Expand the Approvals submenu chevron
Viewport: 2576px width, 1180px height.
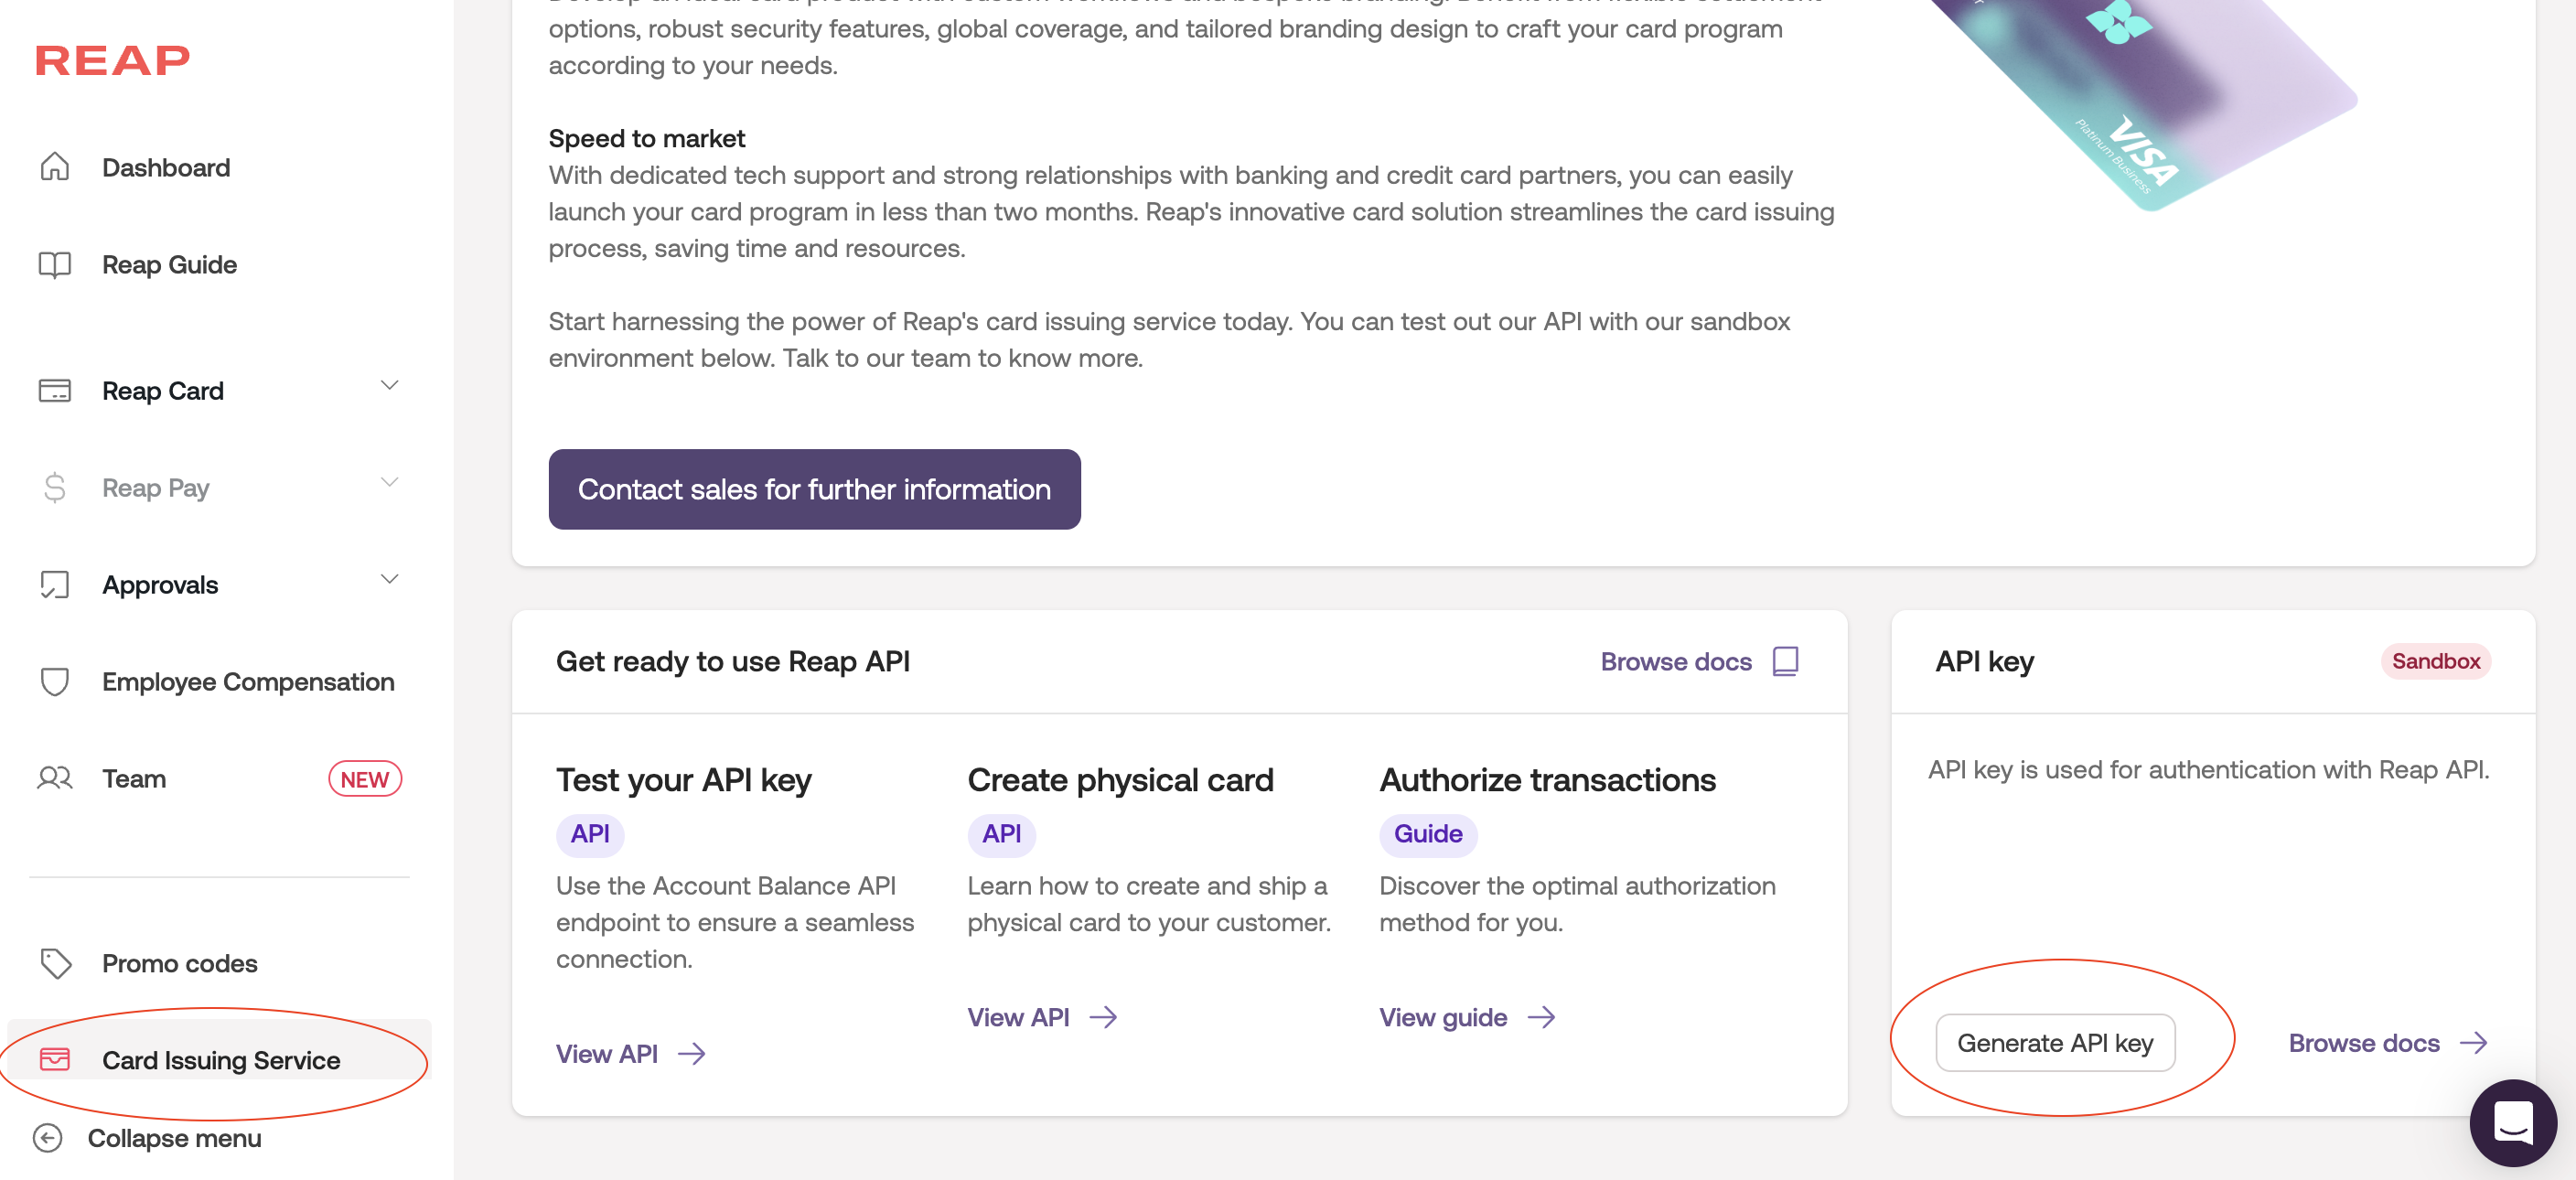(x=389, y=579)
